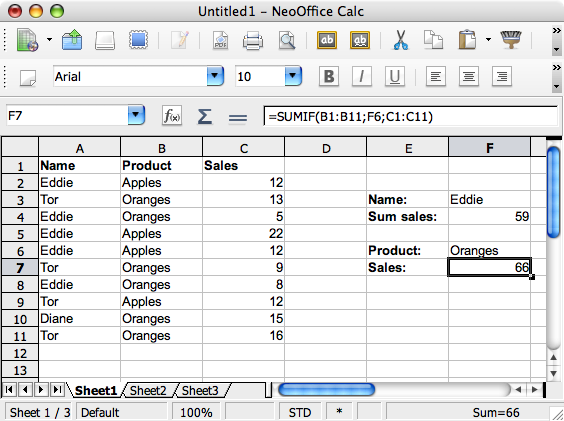Viewport: 564px width, 421px height.
Task: Toggle Underline formatting button
Action: point(395,76)
